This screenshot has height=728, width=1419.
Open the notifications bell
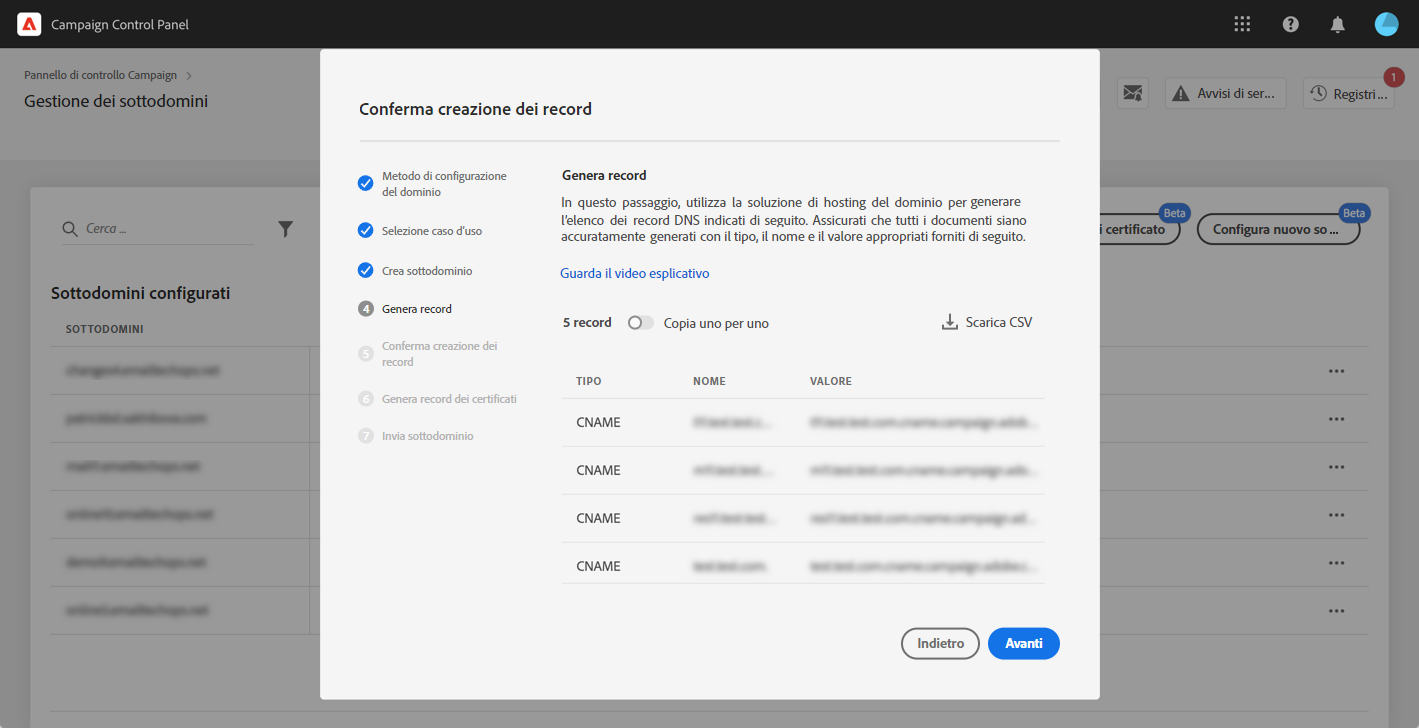coord(1338,24)
